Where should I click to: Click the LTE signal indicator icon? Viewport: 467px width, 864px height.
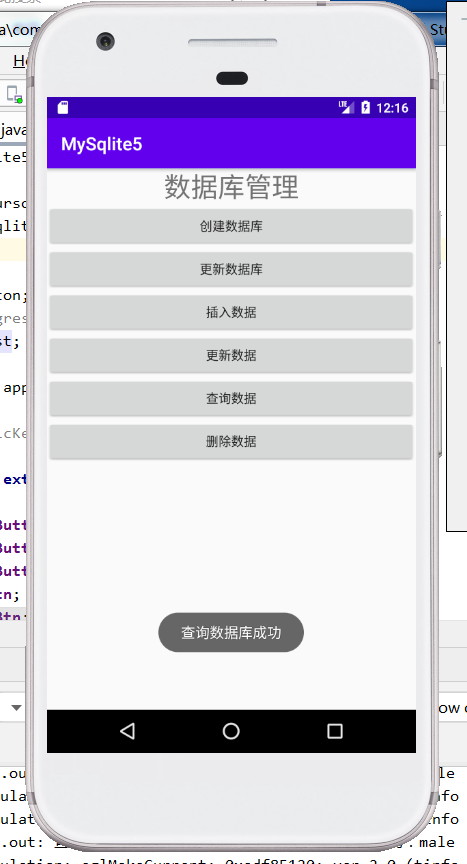[346, 107]
